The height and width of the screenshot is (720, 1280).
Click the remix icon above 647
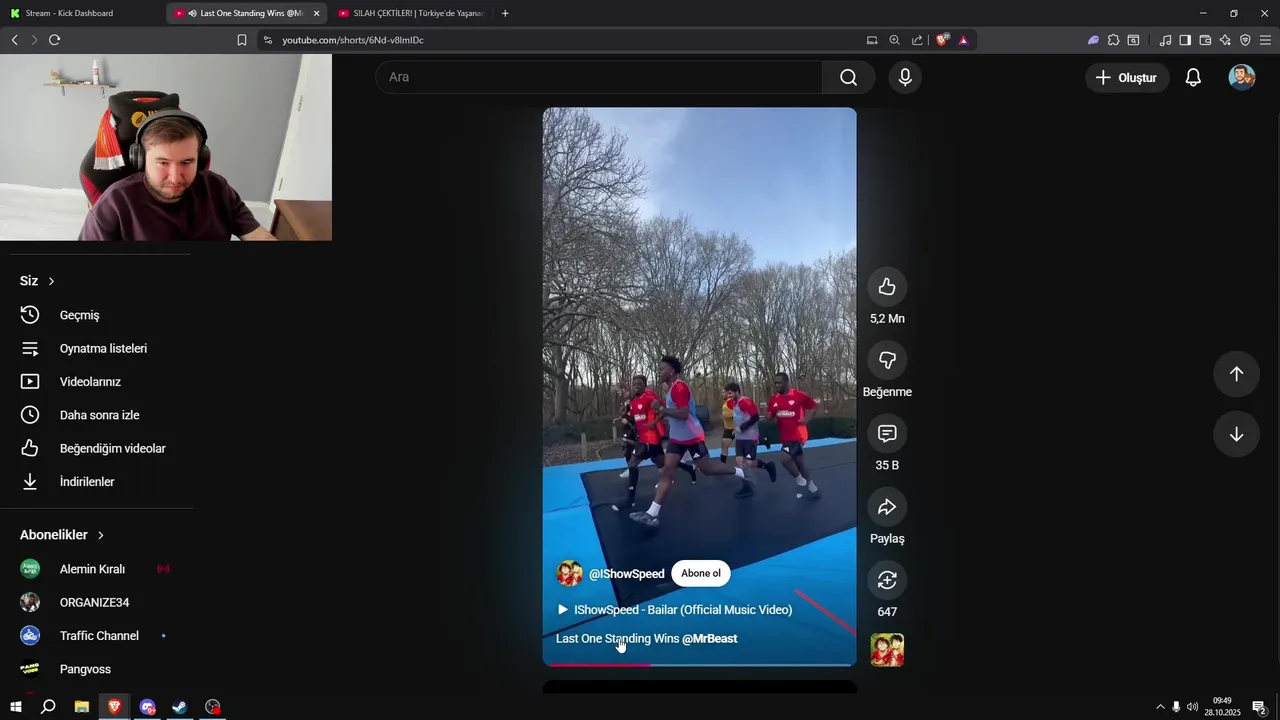(x=887, y=580)
